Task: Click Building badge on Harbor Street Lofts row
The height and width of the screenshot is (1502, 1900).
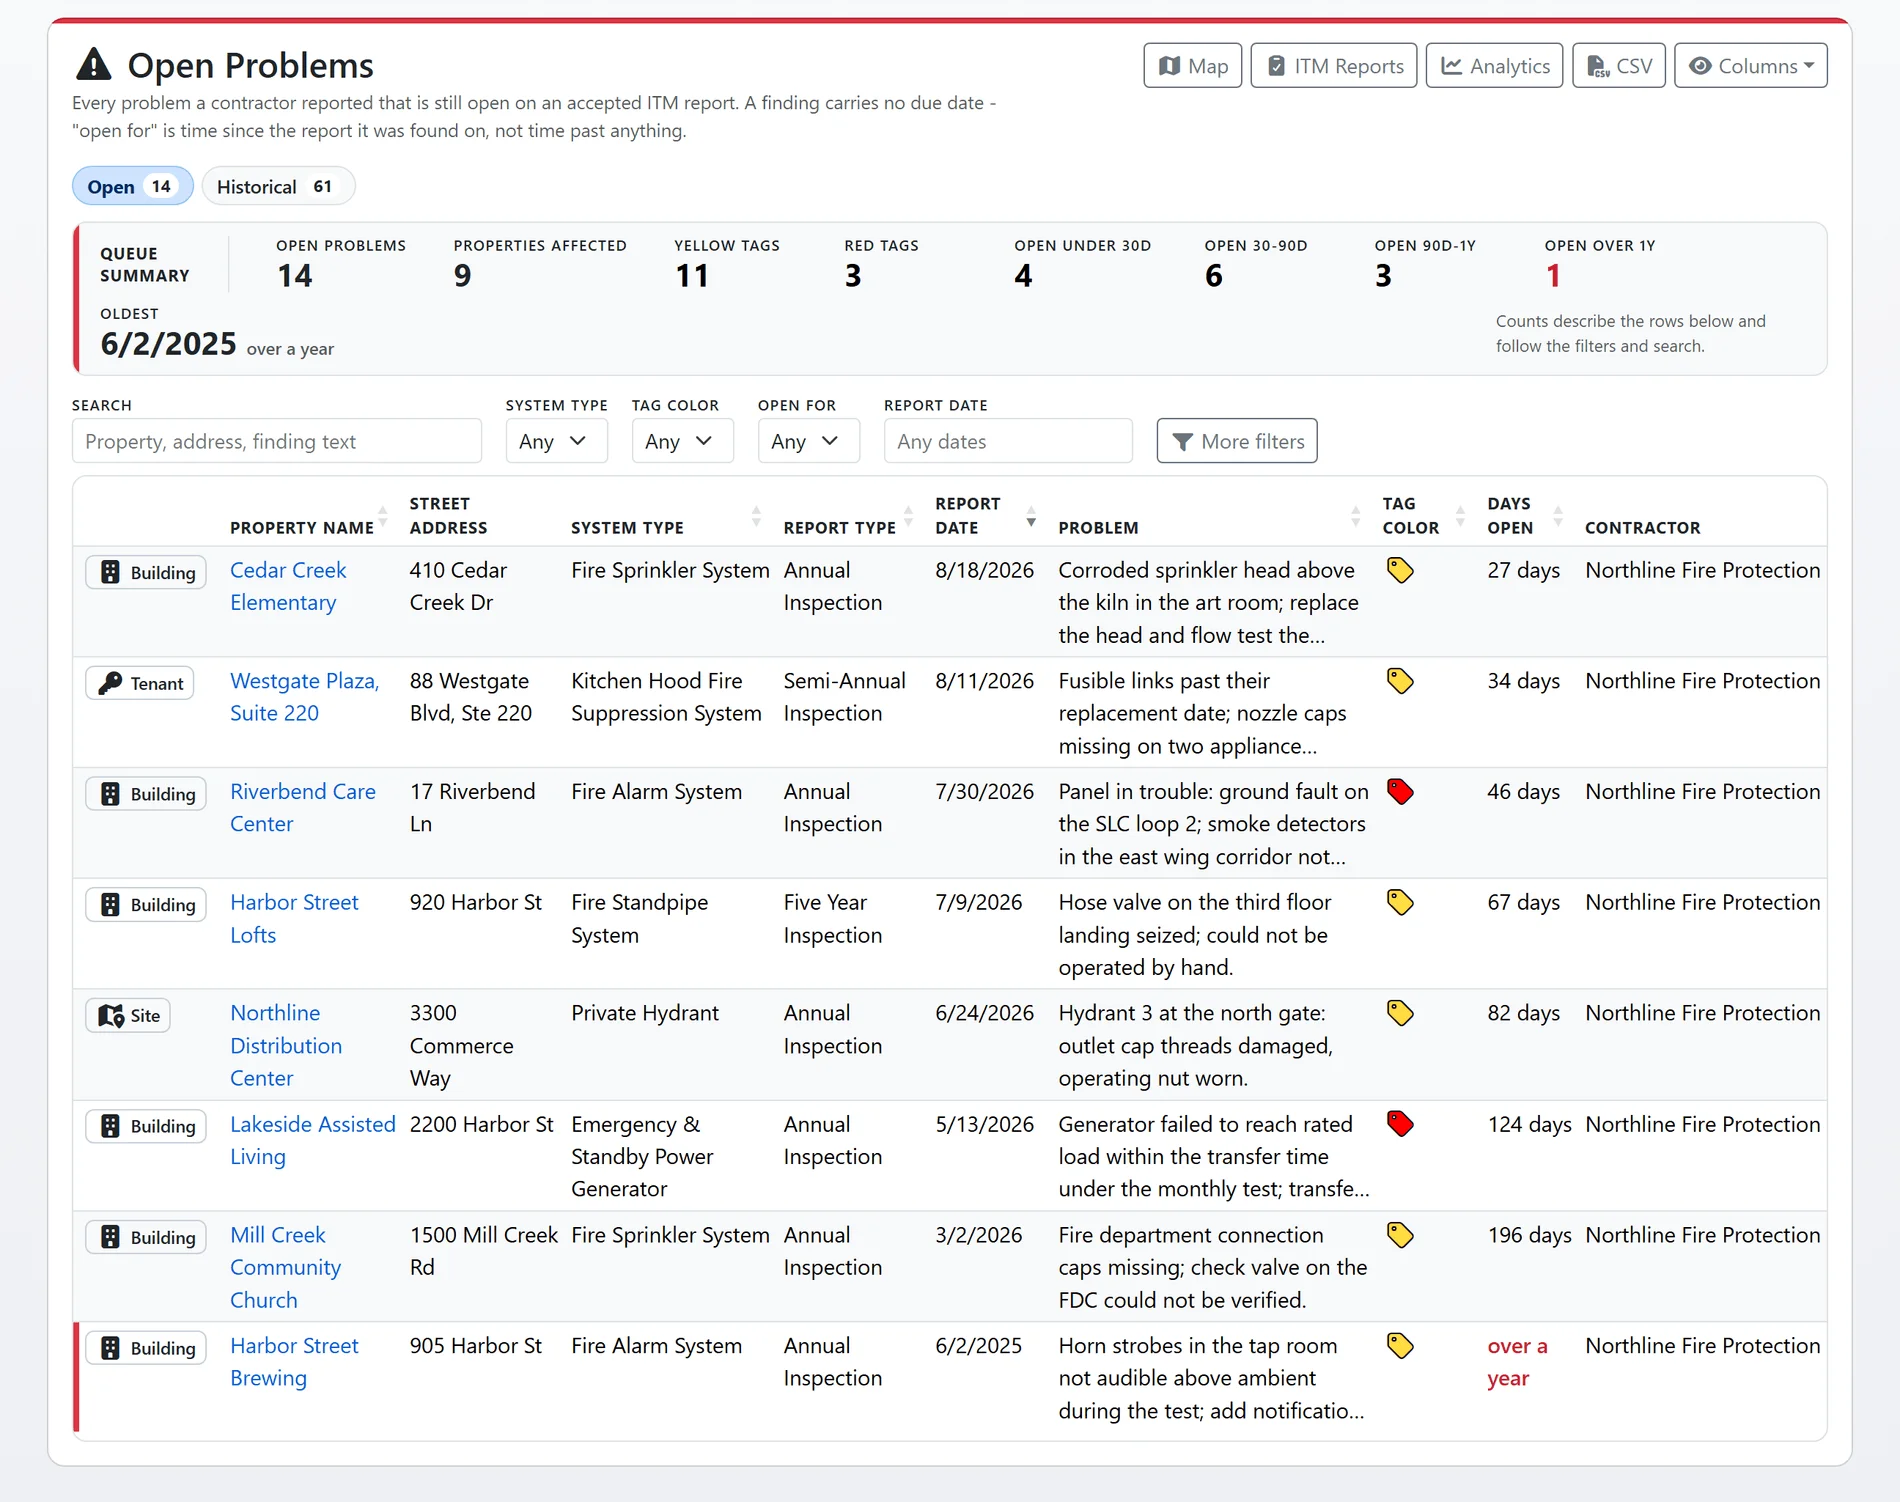Action: coord(146,905)
